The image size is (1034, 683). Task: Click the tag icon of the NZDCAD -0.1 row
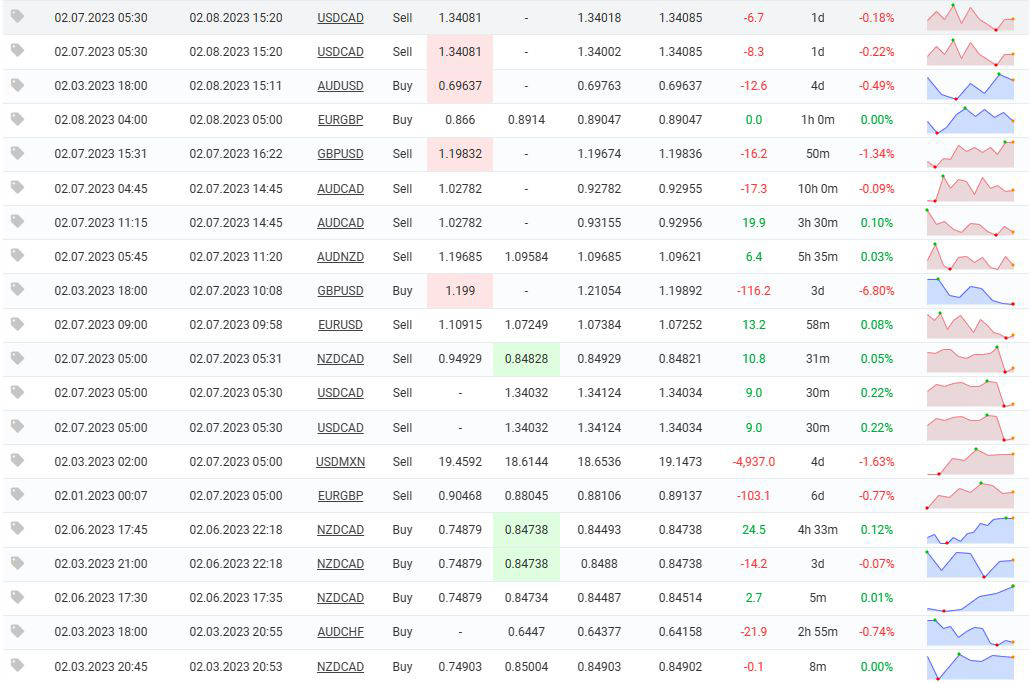point(18,665)
